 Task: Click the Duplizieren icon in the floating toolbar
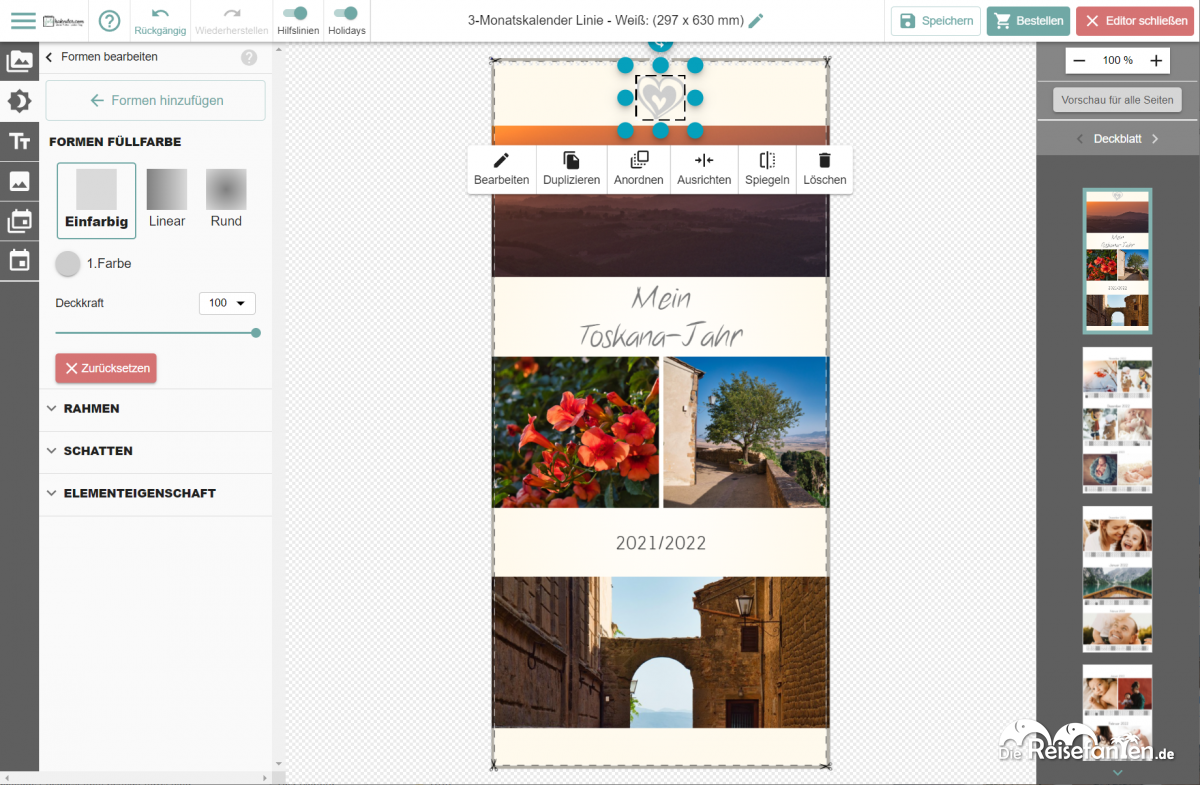pyautogui.click(x=571, y=169)
